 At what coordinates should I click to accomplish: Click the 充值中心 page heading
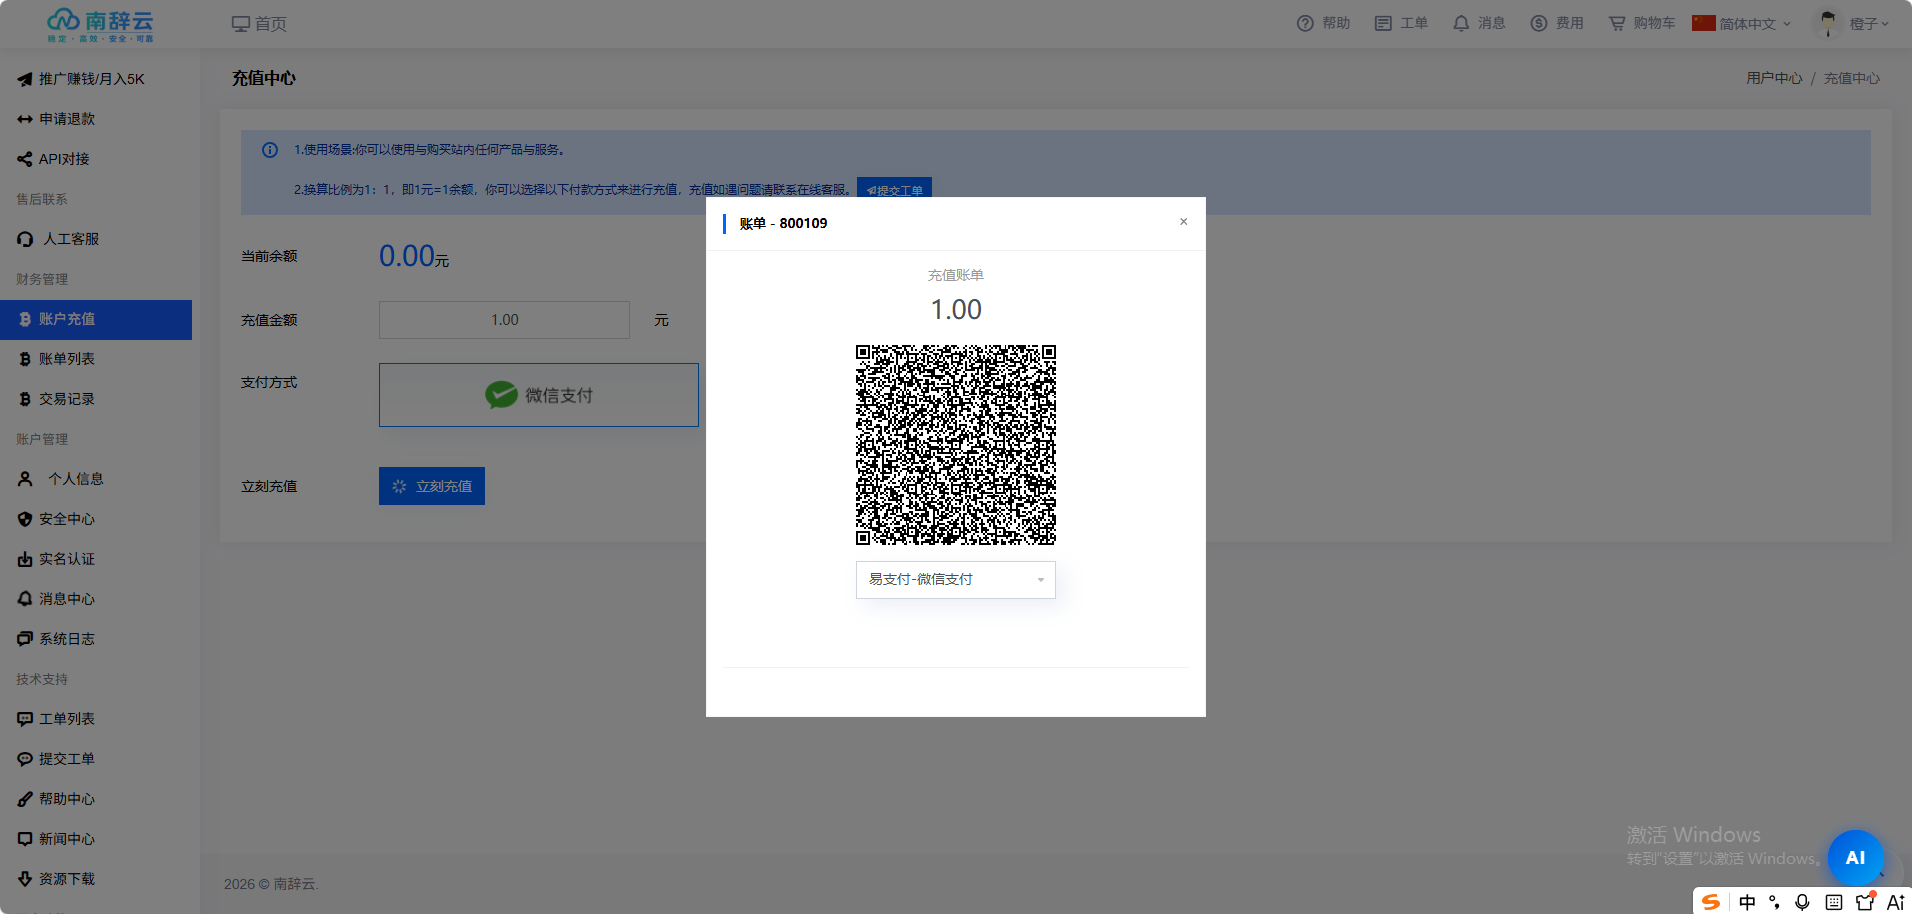pyautogui.click(x=264, y=78)
